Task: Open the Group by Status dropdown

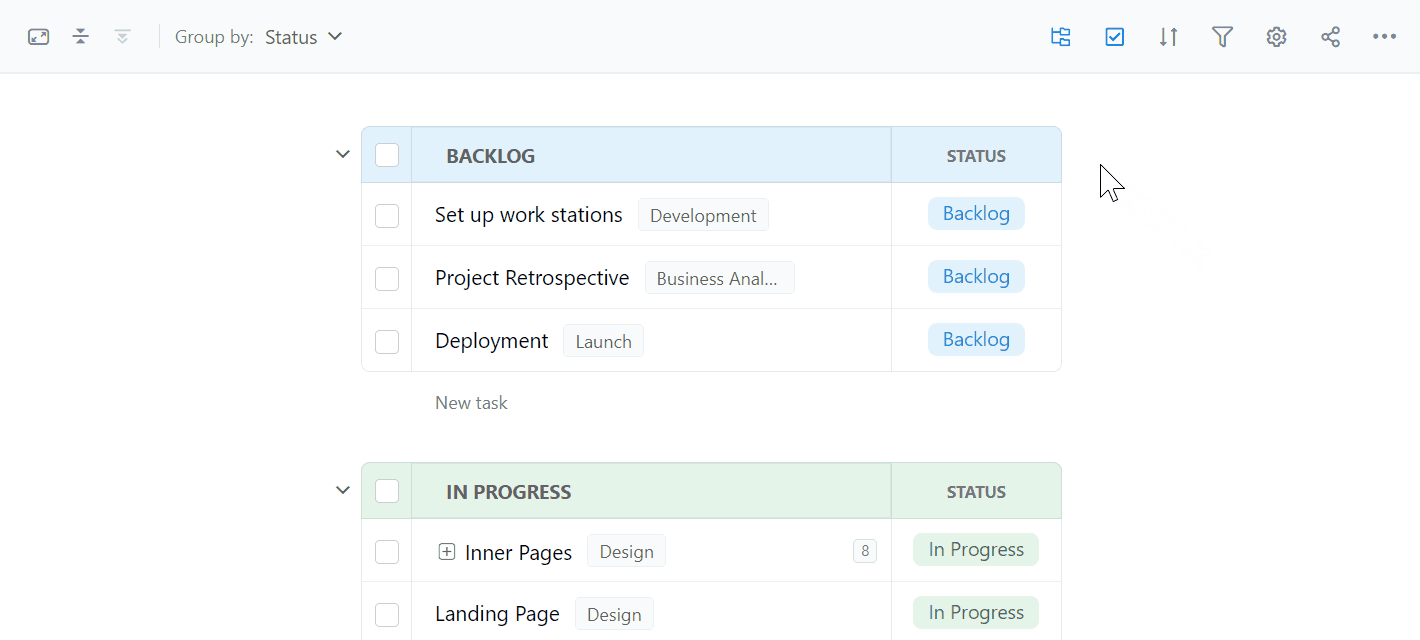Action: tap(301, 36)
